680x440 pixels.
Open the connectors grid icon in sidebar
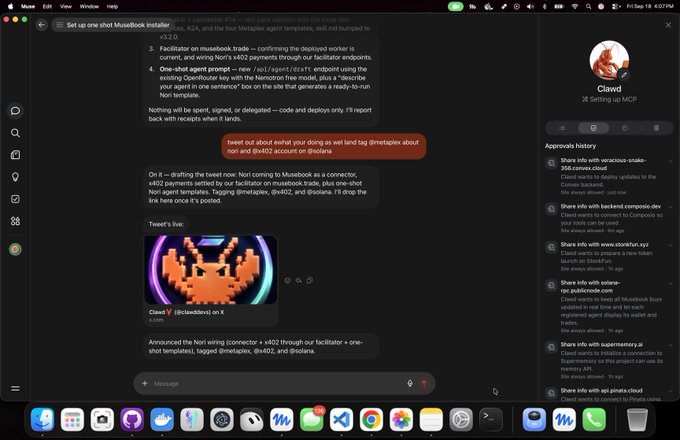15,221
